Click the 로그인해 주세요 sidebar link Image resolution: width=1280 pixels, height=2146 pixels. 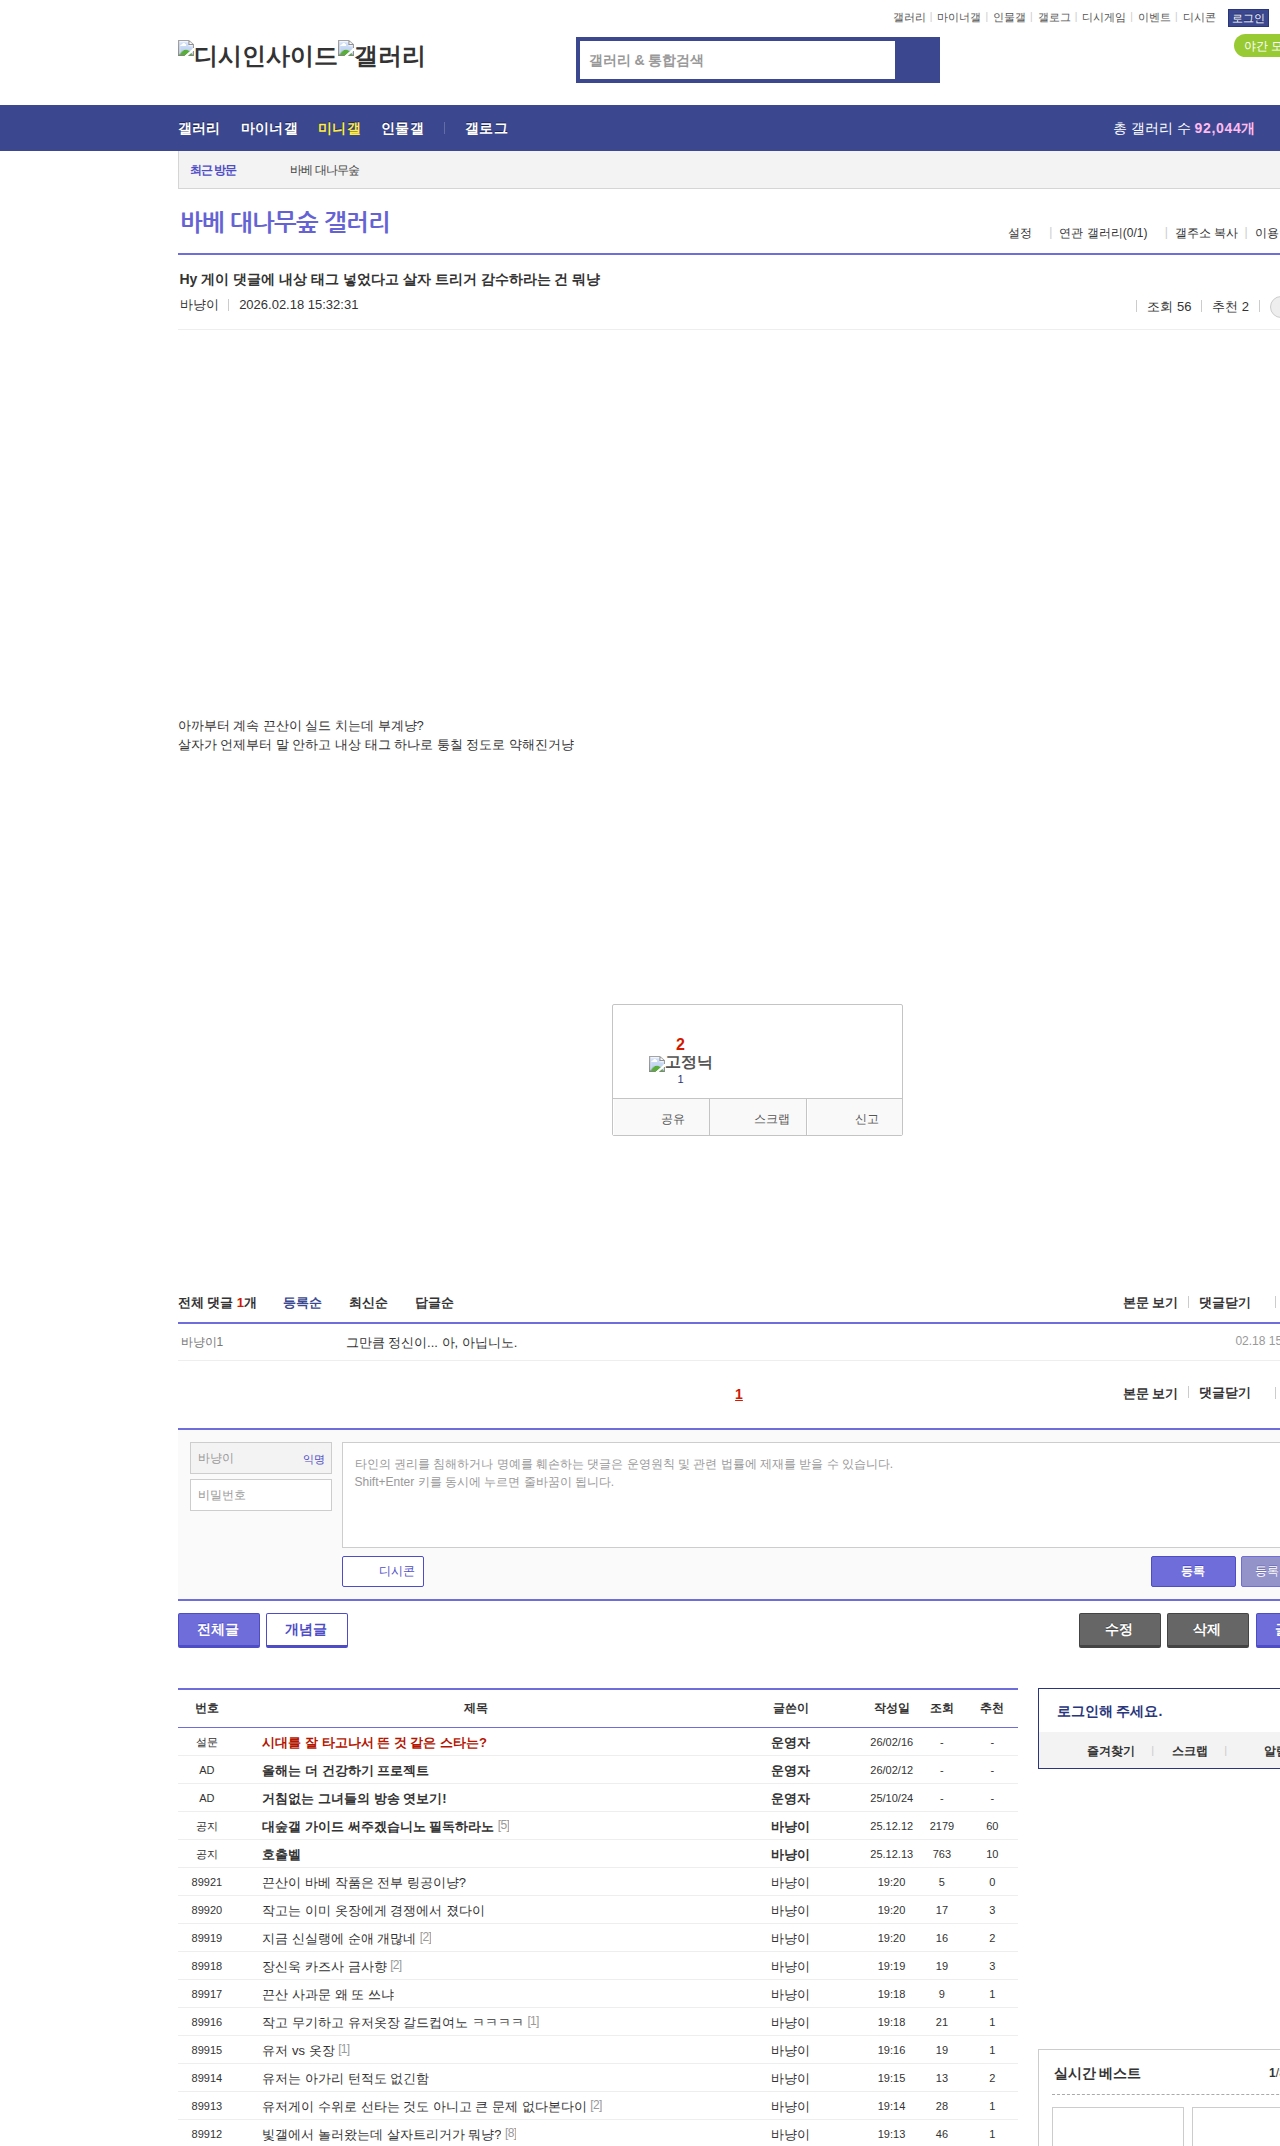click(1110, 1711)
